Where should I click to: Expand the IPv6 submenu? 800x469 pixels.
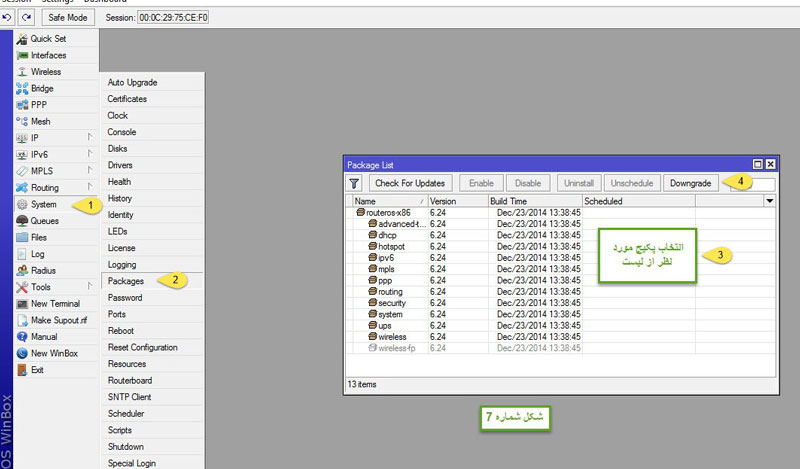56,155
